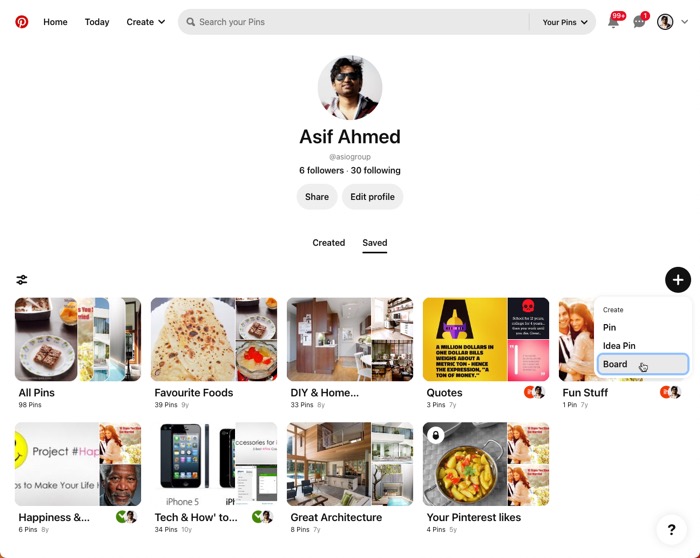Choose Board from the Create menu
700x558 pixels.
(x=642, y=364)
